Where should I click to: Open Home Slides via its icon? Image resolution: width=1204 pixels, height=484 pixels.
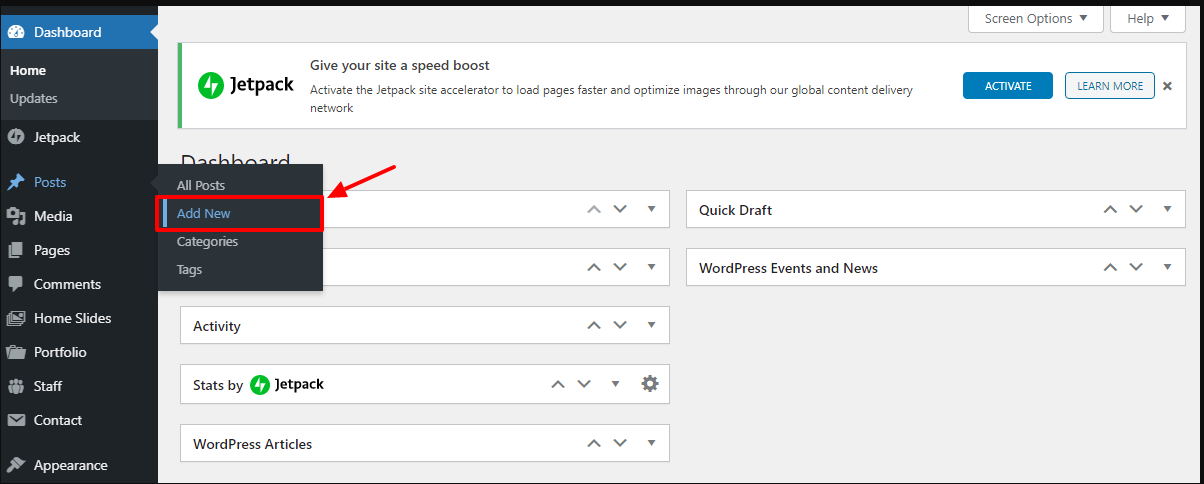16,318
